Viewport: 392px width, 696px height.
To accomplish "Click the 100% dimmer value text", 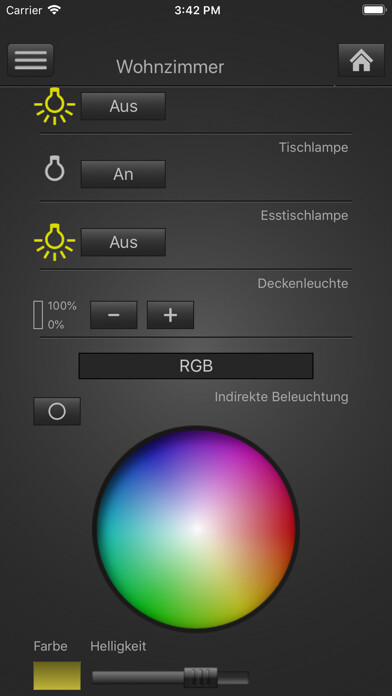I will coord(62,306).
